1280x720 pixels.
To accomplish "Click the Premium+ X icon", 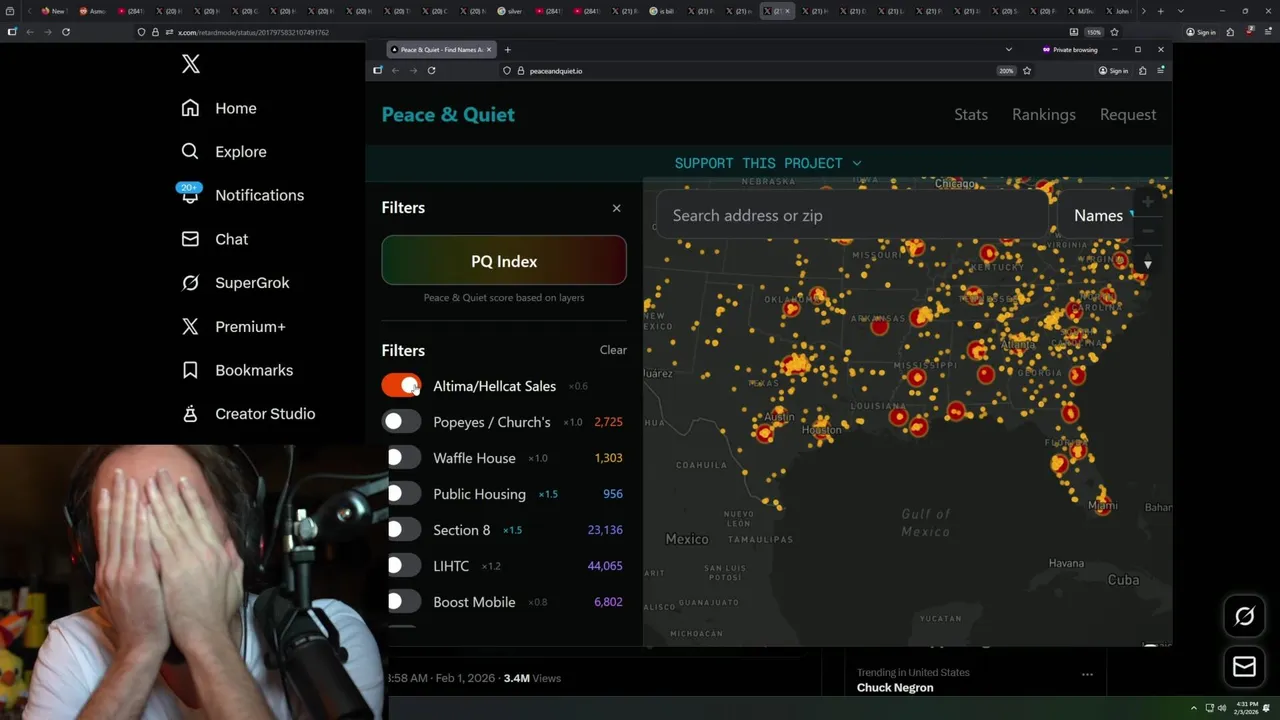I will click(190, 327).
